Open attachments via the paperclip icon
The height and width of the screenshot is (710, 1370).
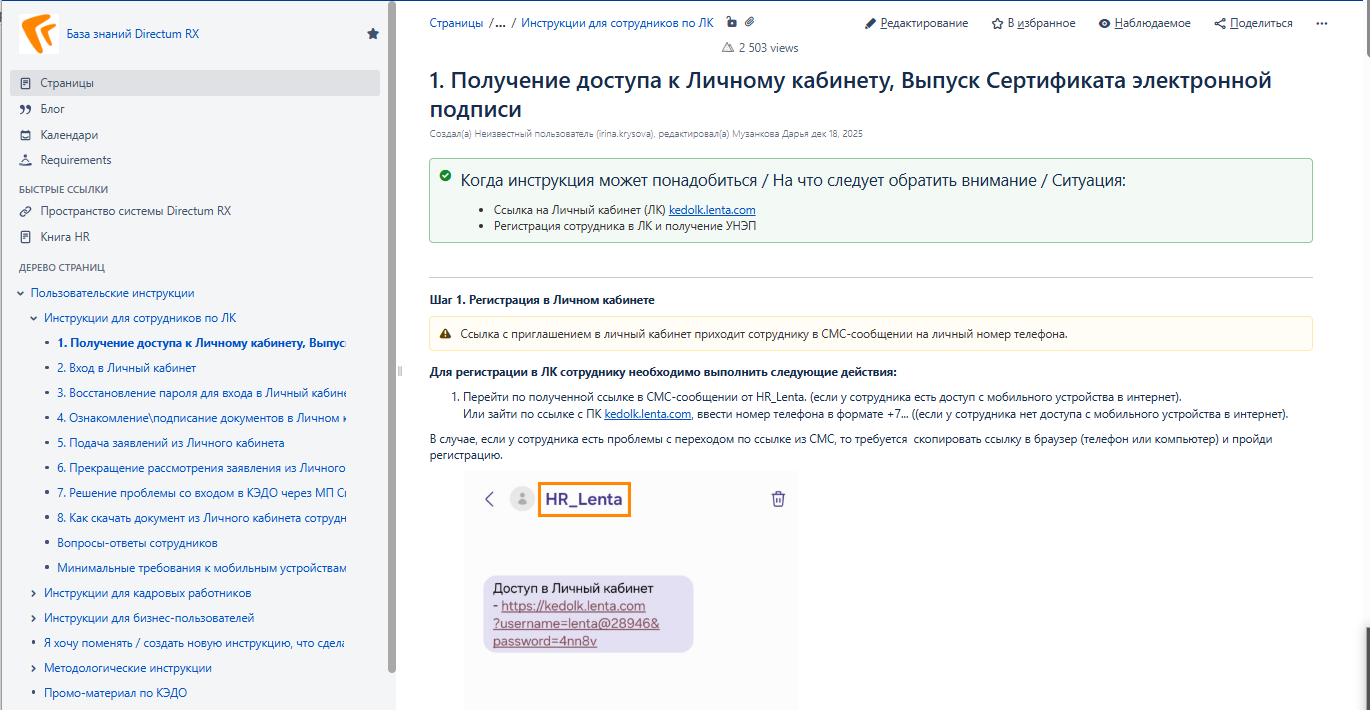click(749, 22)
